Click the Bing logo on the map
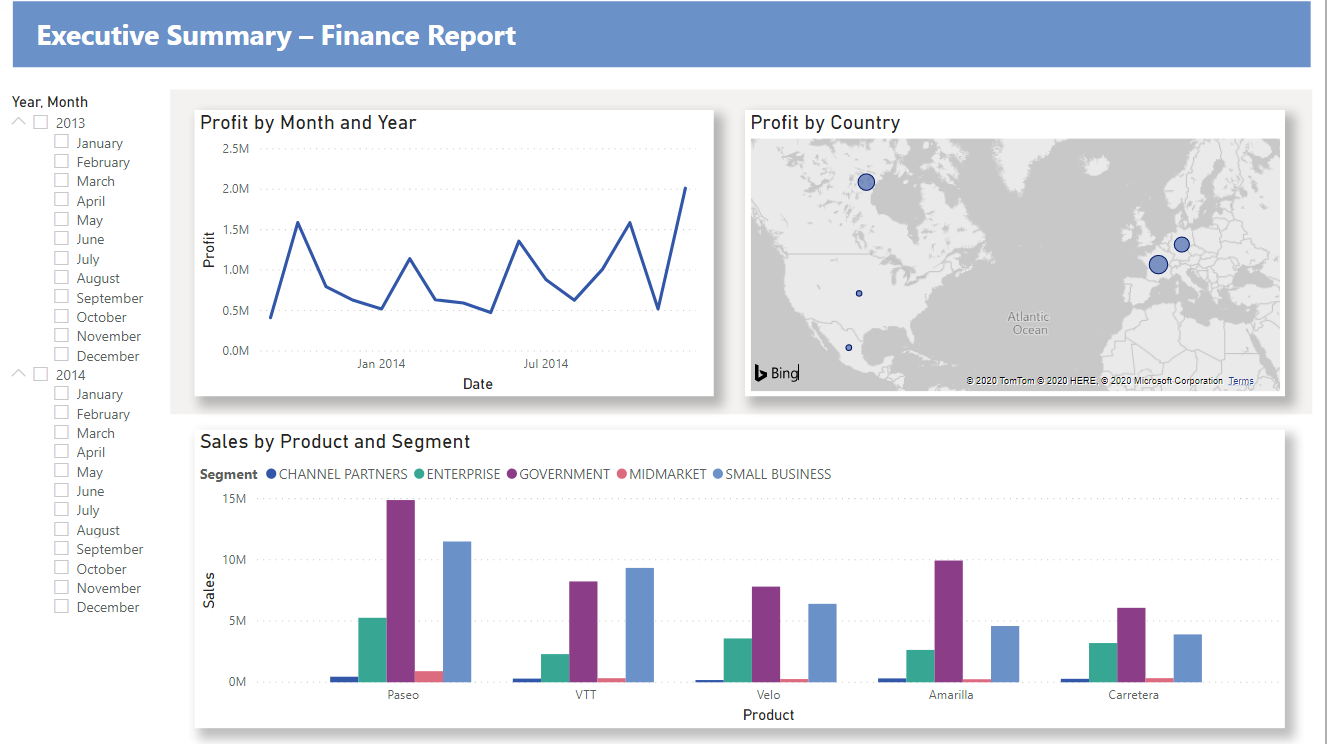This screenshot has width=1327, height=744. [776, 373]
